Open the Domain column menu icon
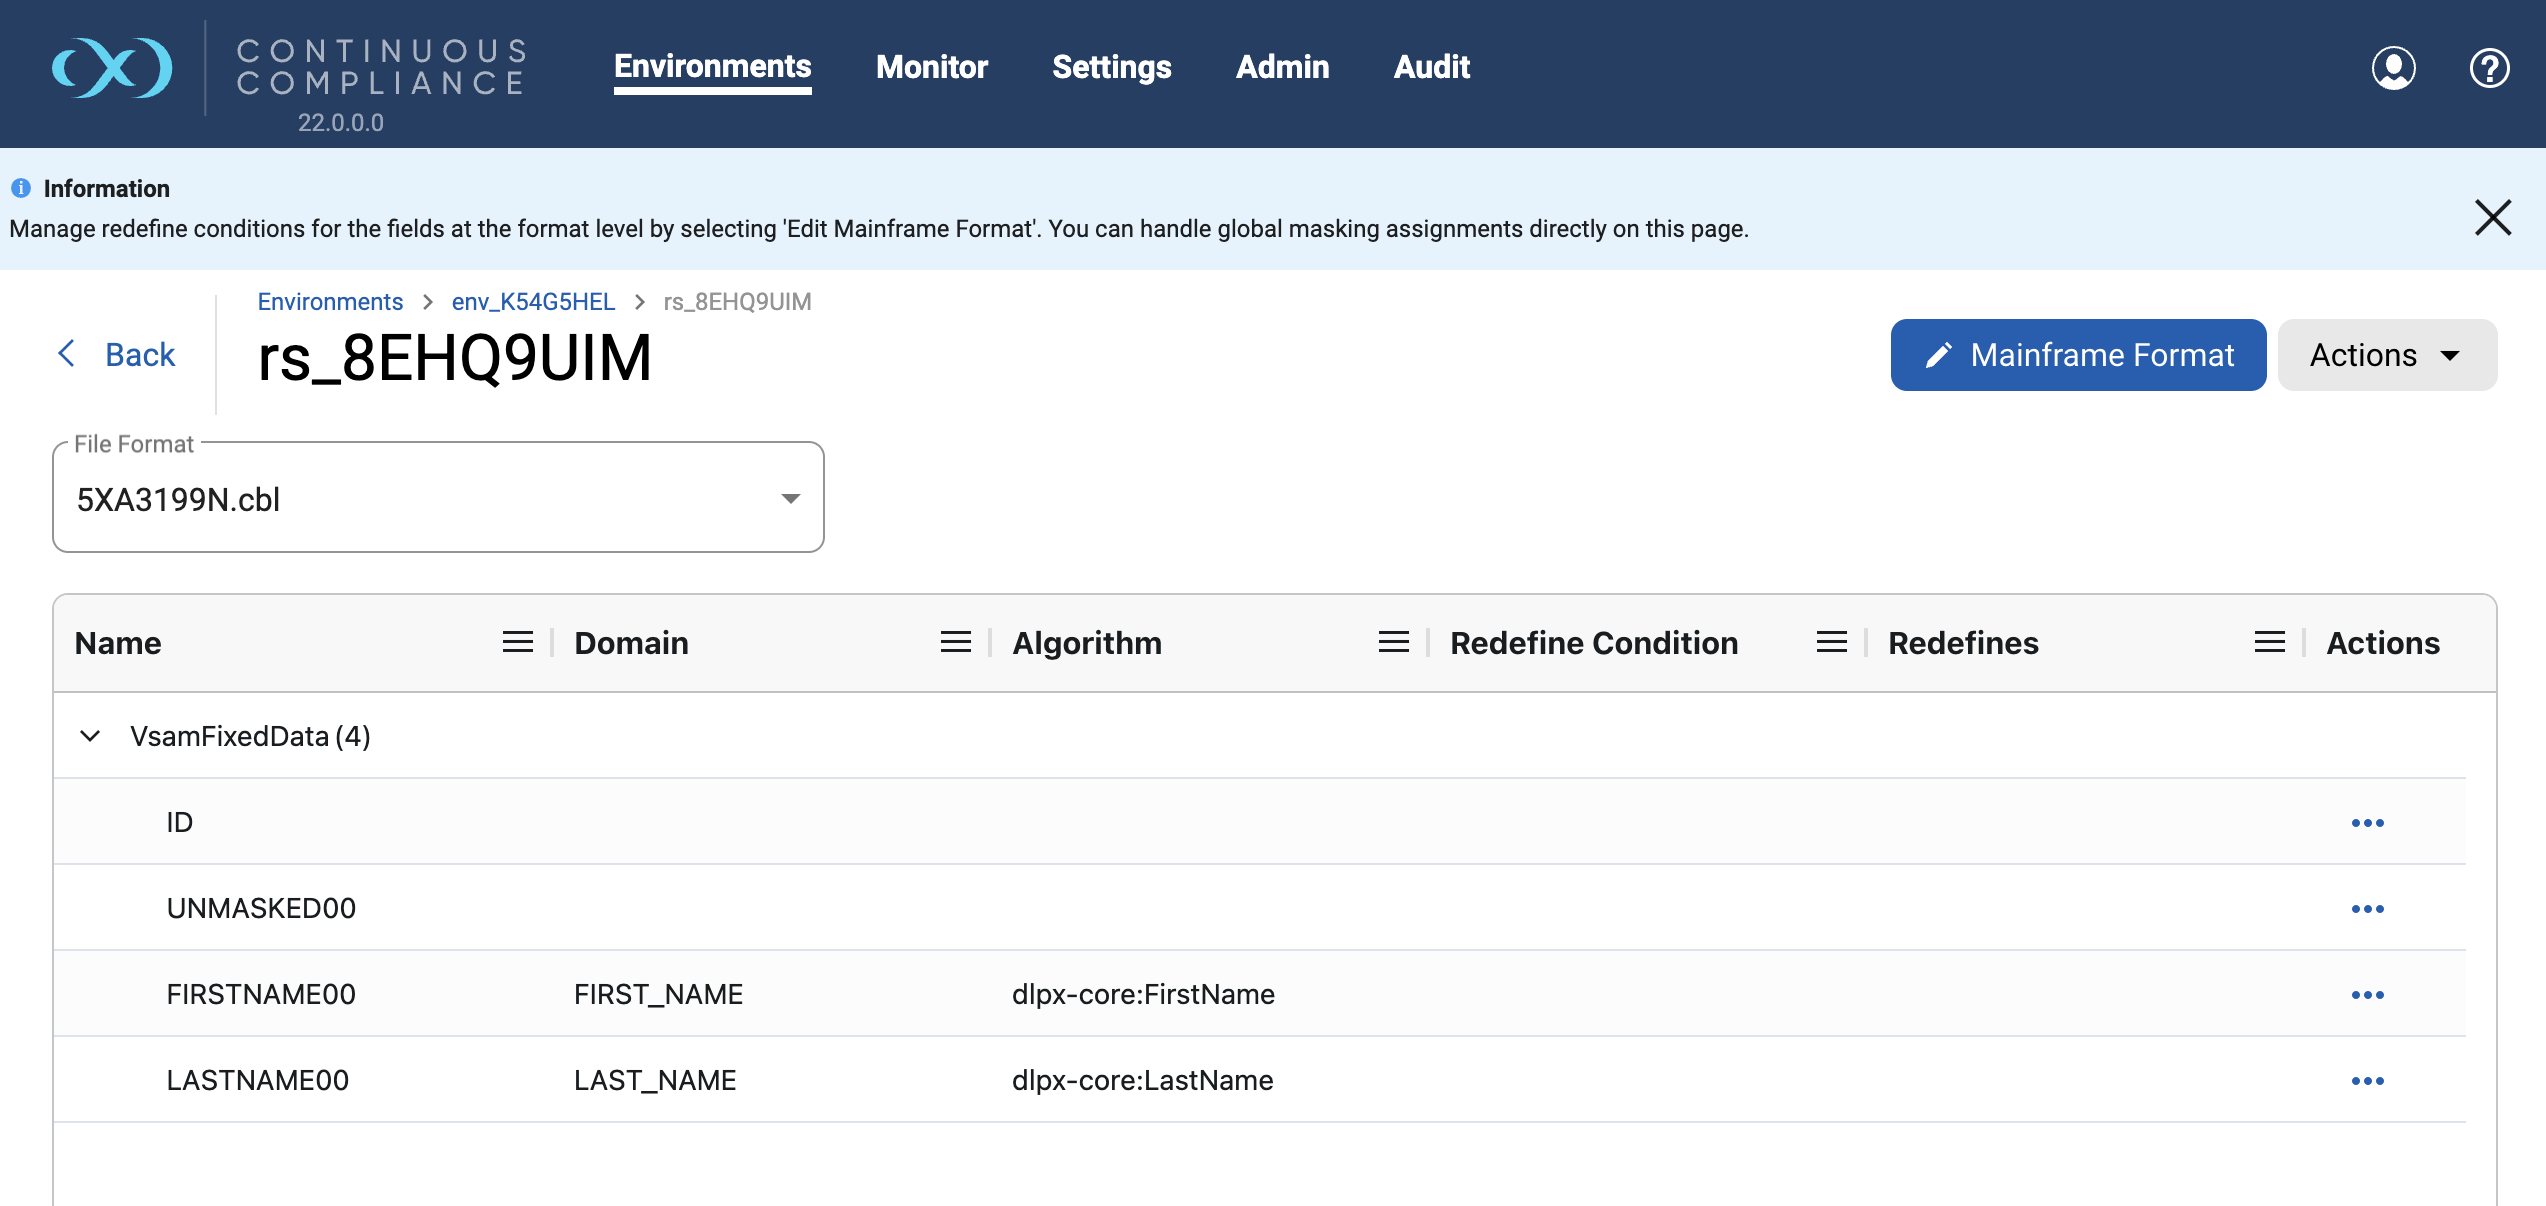 click(955, 642)
